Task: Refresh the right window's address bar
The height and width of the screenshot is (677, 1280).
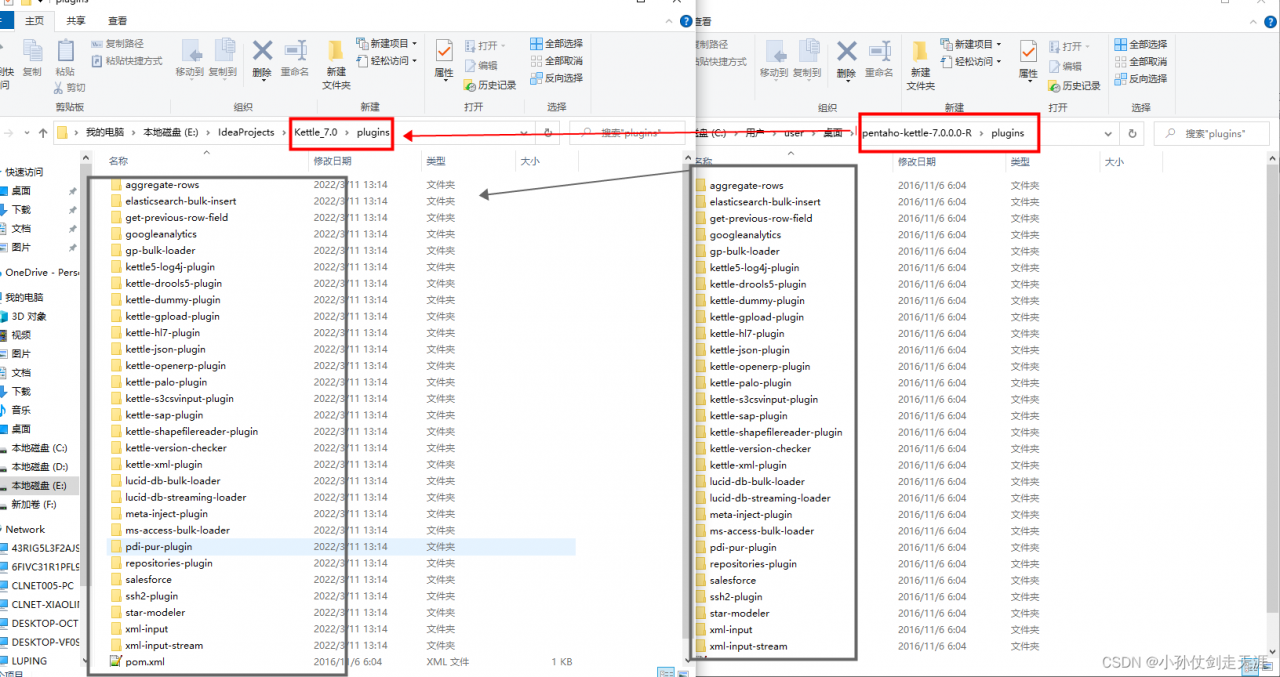Action: click(x=1132, y=133)
